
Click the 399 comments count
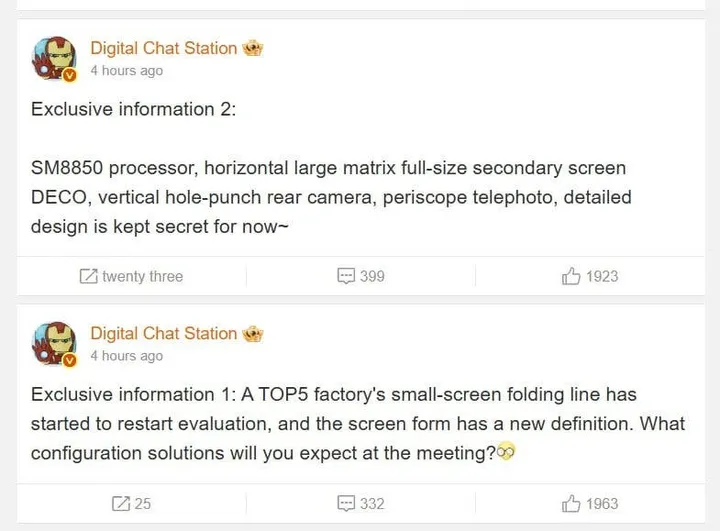coord(372,276)
